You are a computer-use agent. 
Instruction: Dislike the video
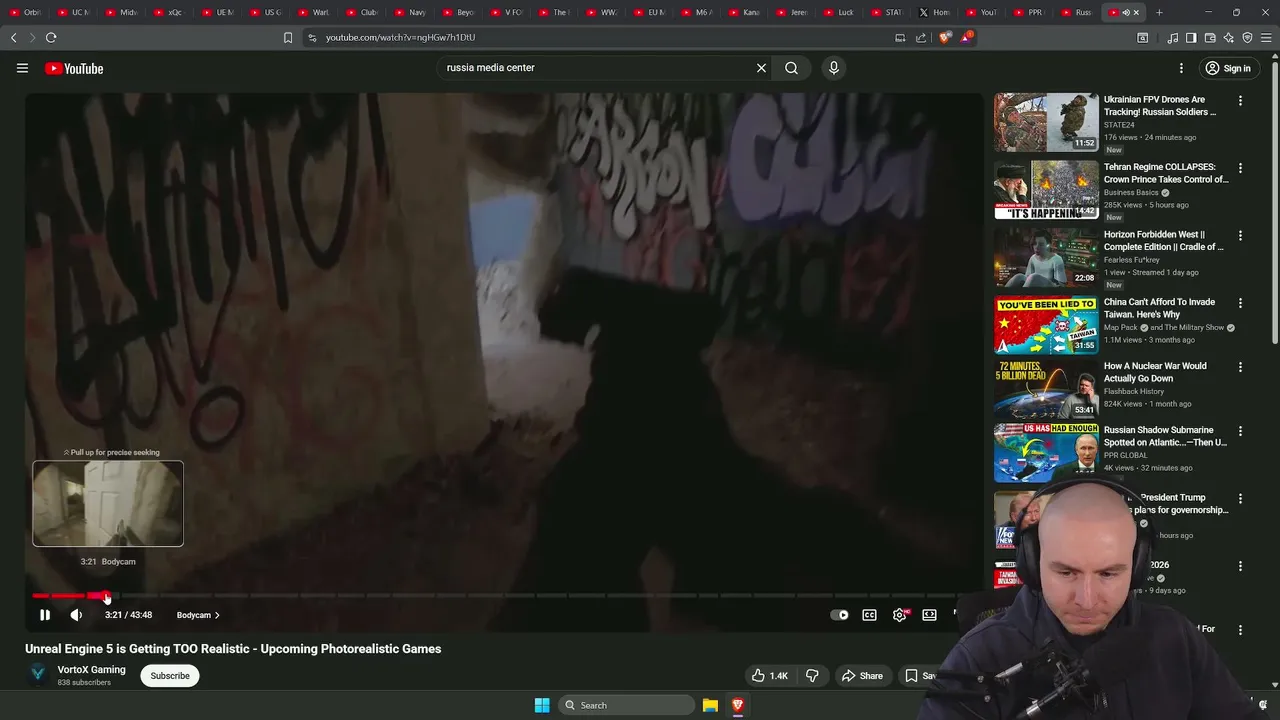point(812,676)
